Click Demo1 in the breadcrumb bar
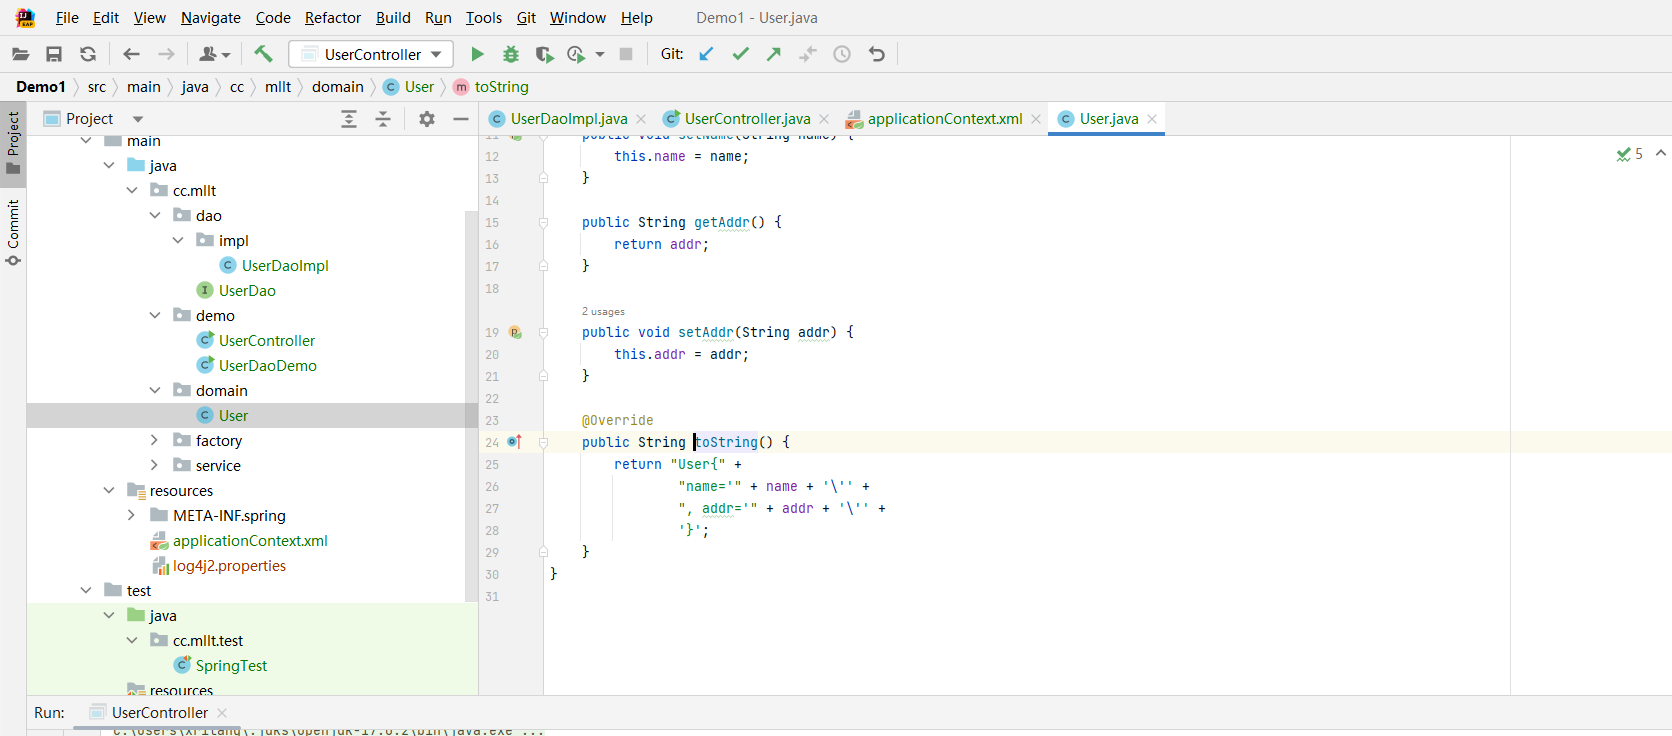The width and height of the screenshot is (1672, 736). pos(41,87)
